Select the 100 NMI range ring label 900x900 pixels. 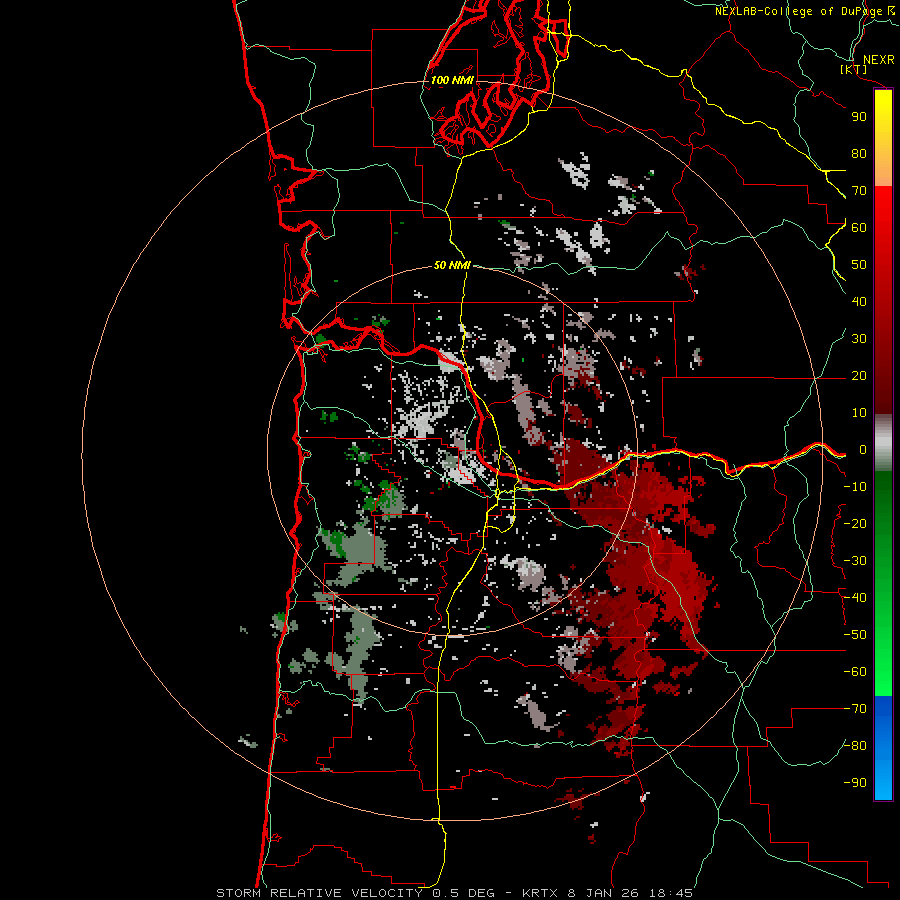pos(452,80)
